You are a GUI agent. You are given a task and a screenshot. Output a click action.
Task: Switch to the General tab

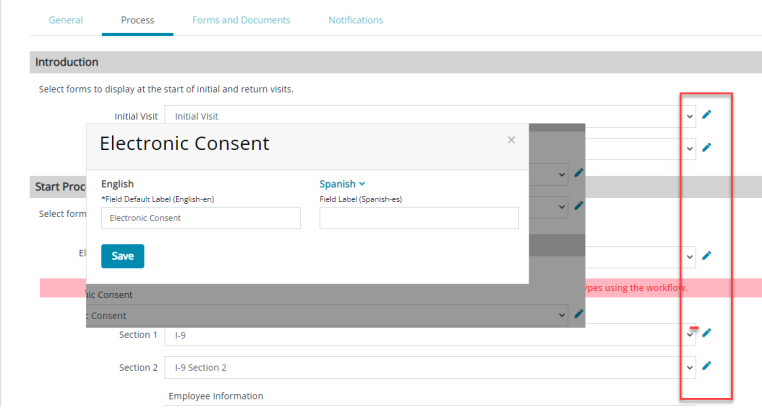tap(66, 20)
